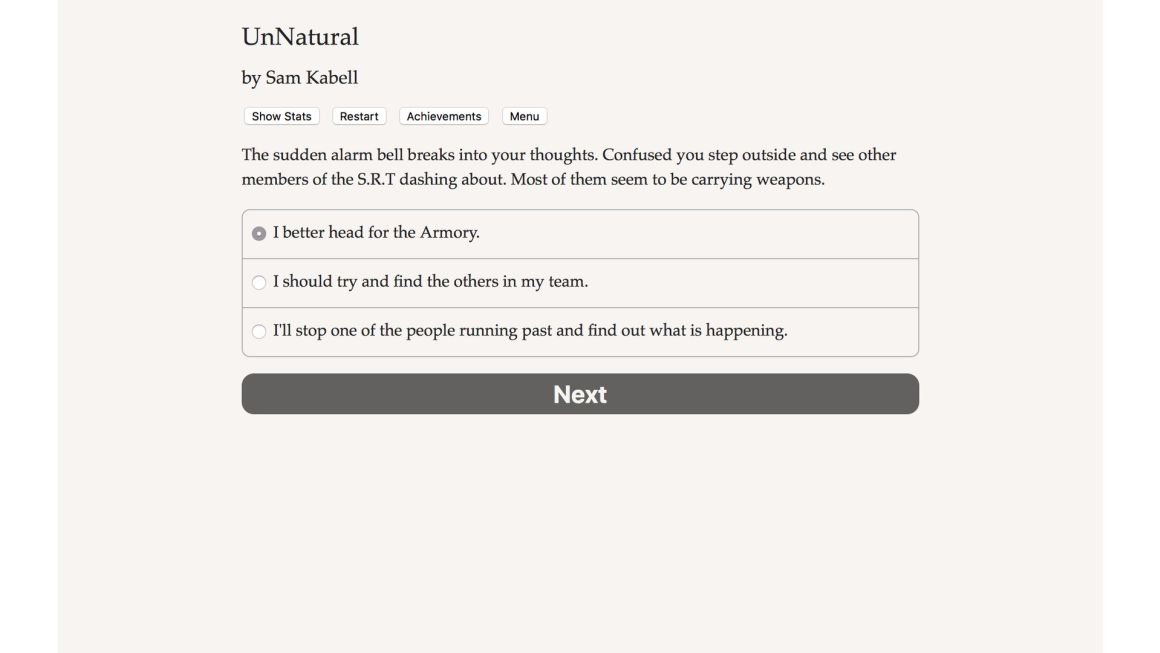This screenshot has height=653, width=1160.
Task: Click 'I better head for the Armory.' option text
Action: tap(376, 232)
